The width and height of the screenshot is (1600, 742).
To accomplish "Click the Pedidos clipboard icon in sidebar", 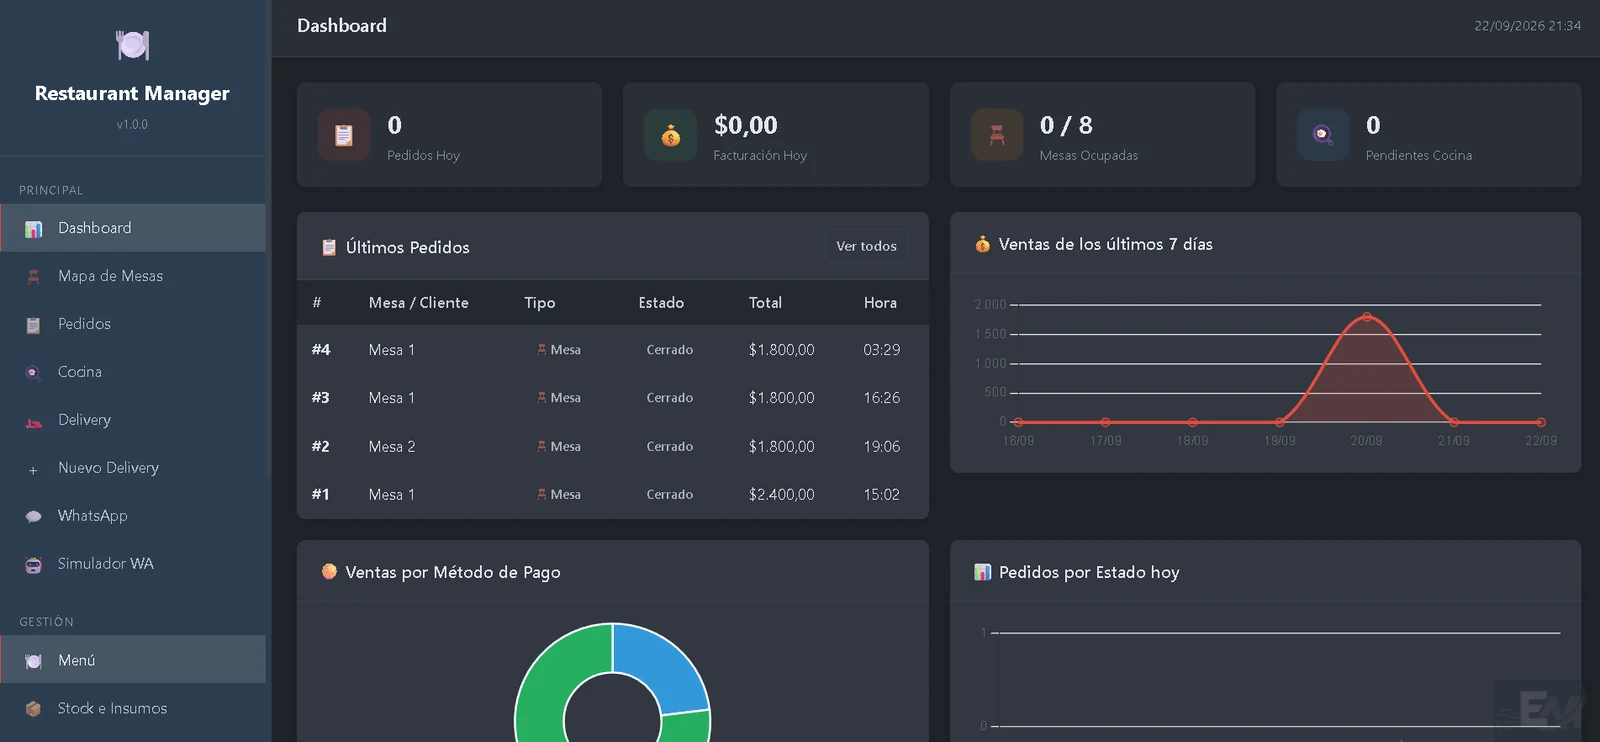I will point(33,325).
